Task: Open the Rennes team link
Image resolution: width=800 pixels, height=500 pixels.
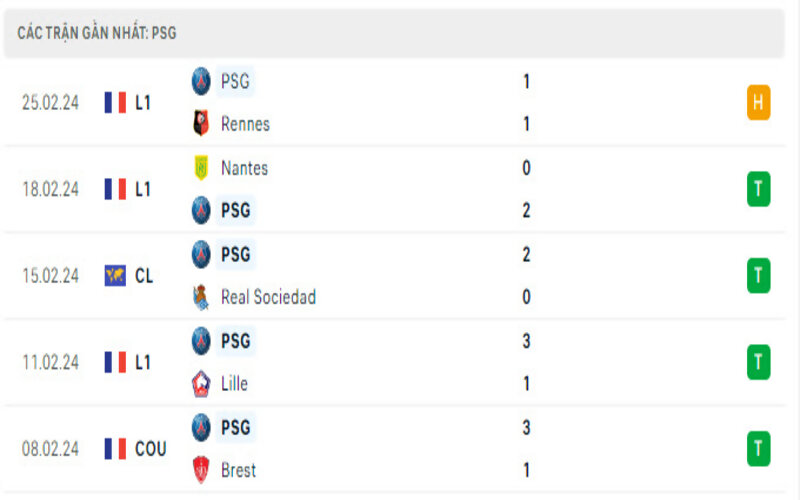Action: (245, 124)
